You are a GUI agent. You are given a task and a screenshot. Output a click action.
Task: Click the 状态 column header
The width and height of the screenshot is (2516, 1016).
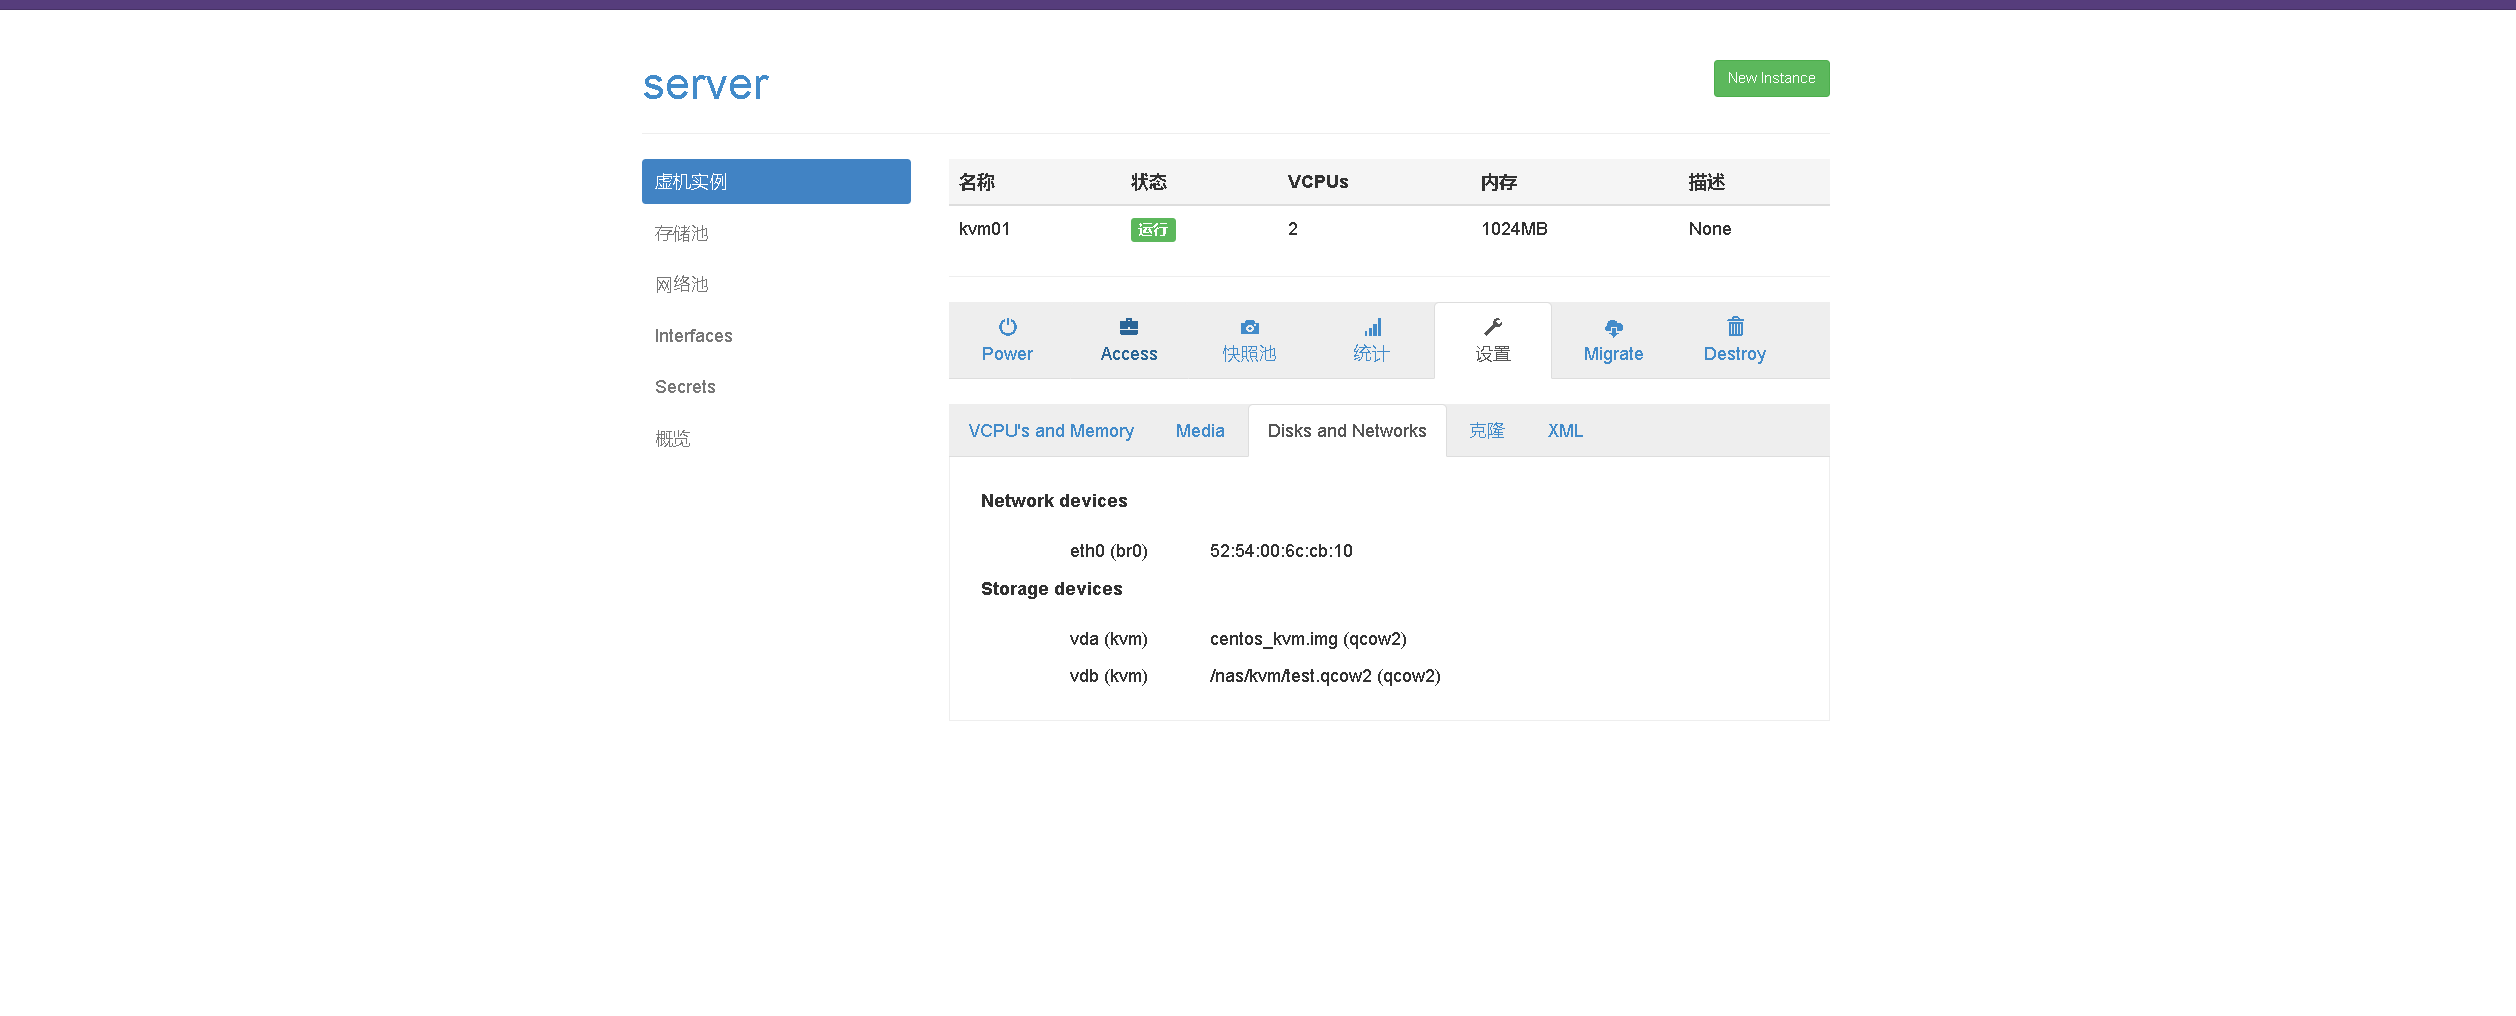pyautogui.click(x=1149, y=182)
